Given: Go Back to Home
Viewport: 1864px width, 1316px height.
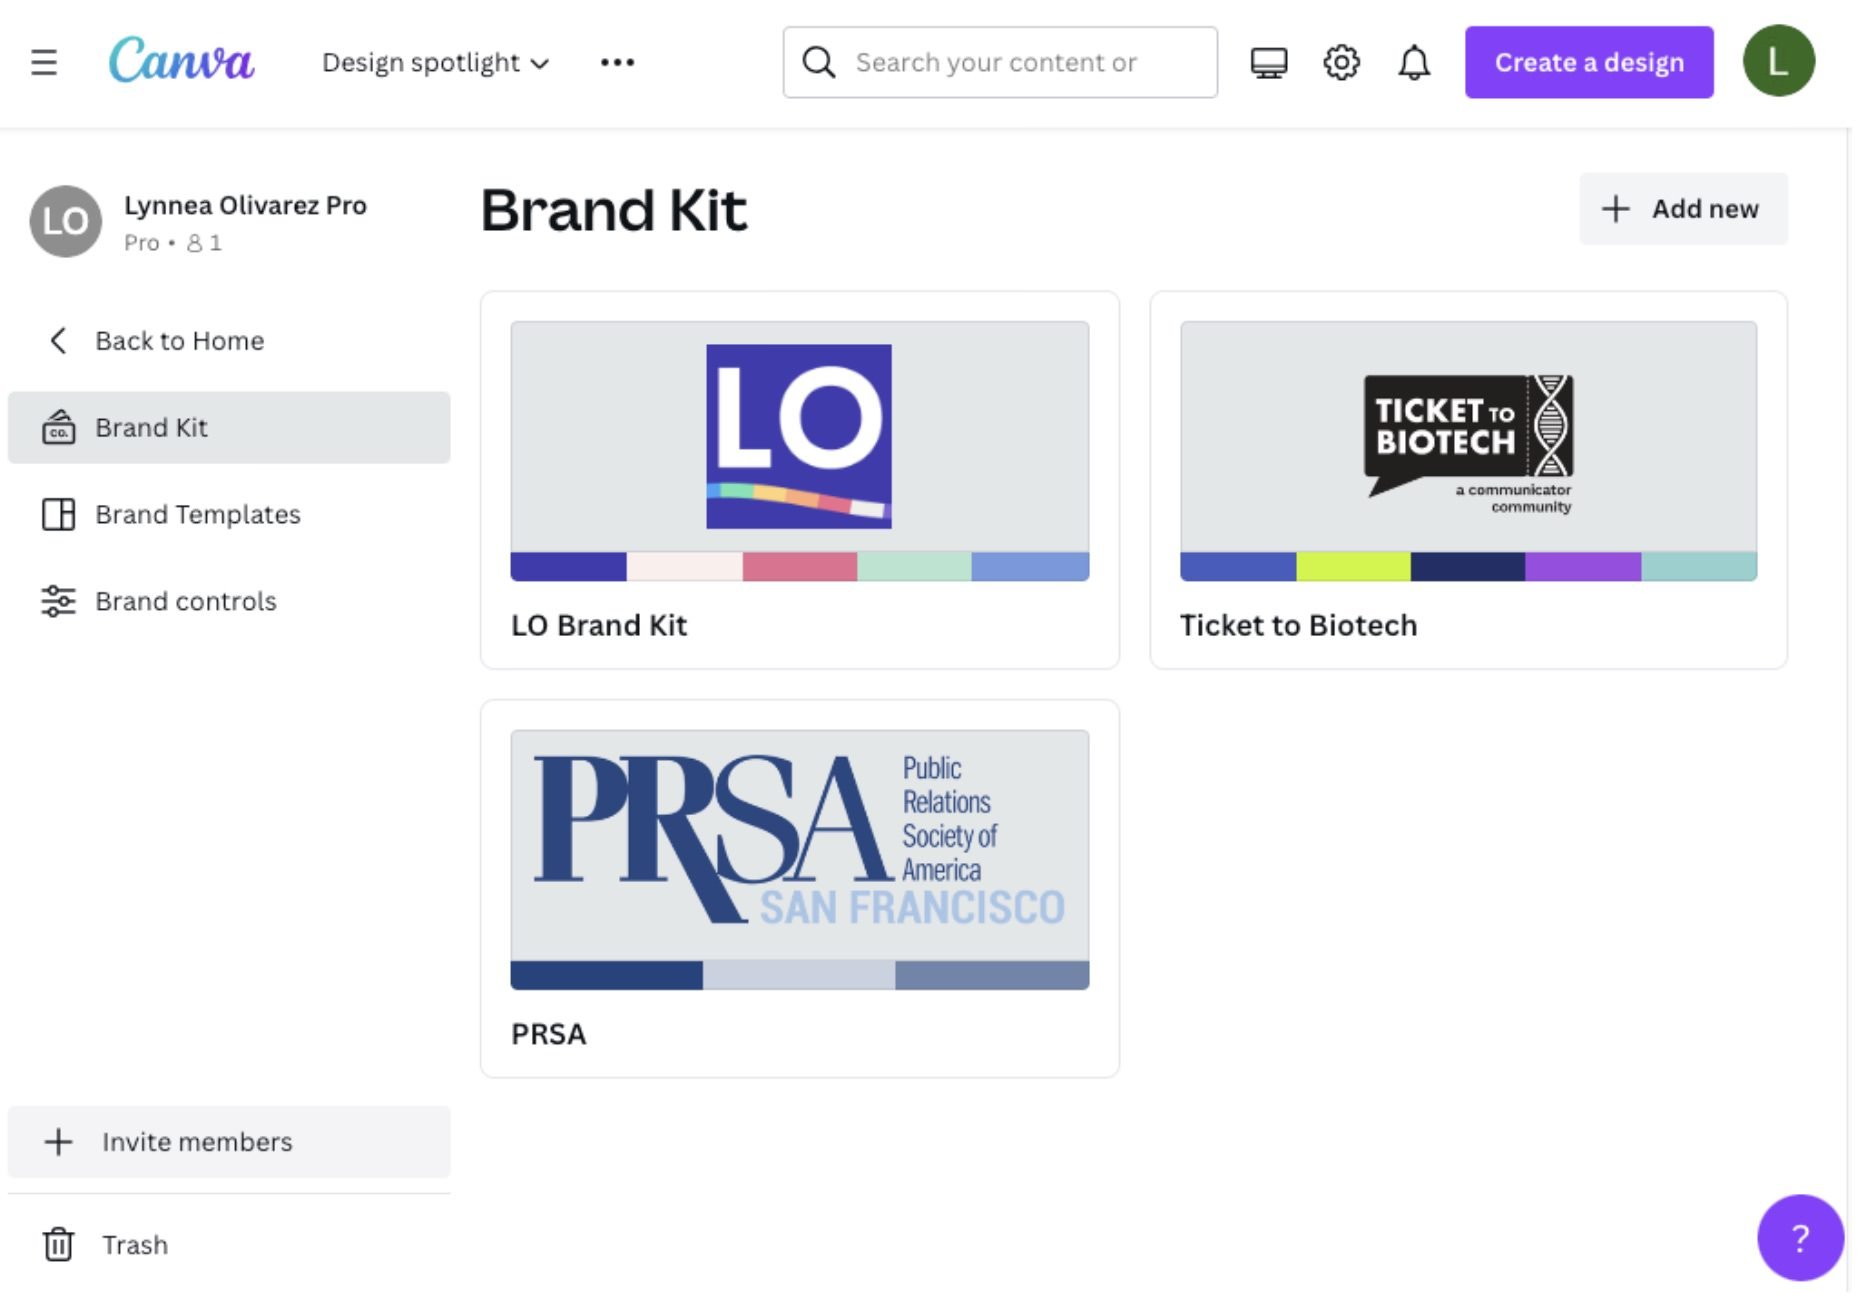Looking at the screenshot, I should 179,341.
